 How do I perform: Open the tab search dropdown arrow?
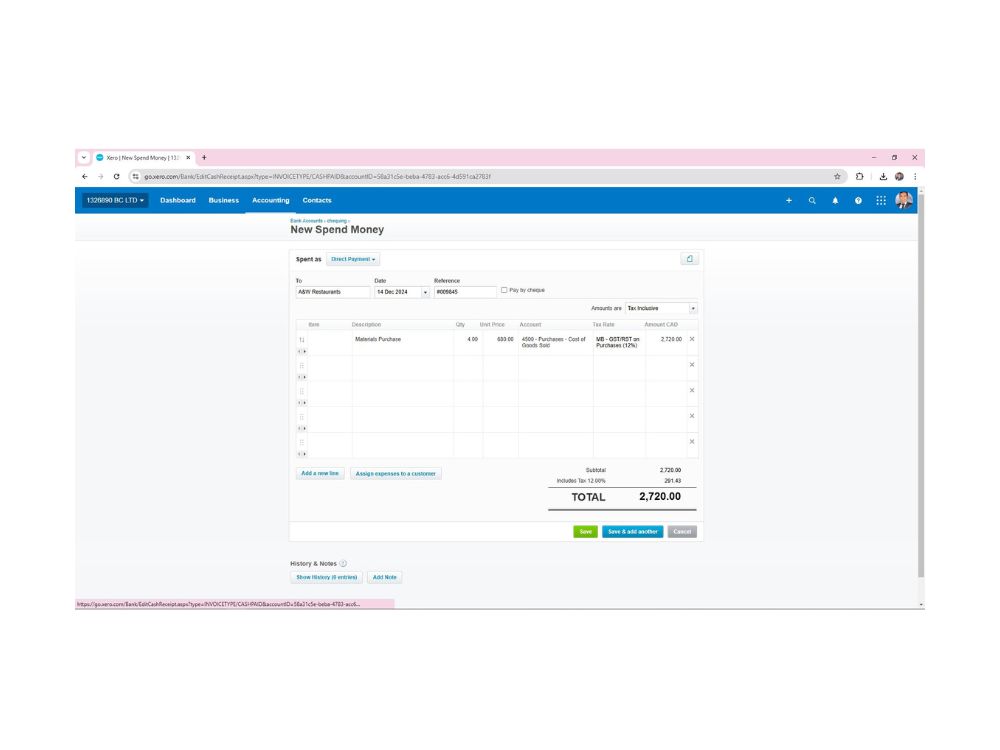tap(84, 158)
